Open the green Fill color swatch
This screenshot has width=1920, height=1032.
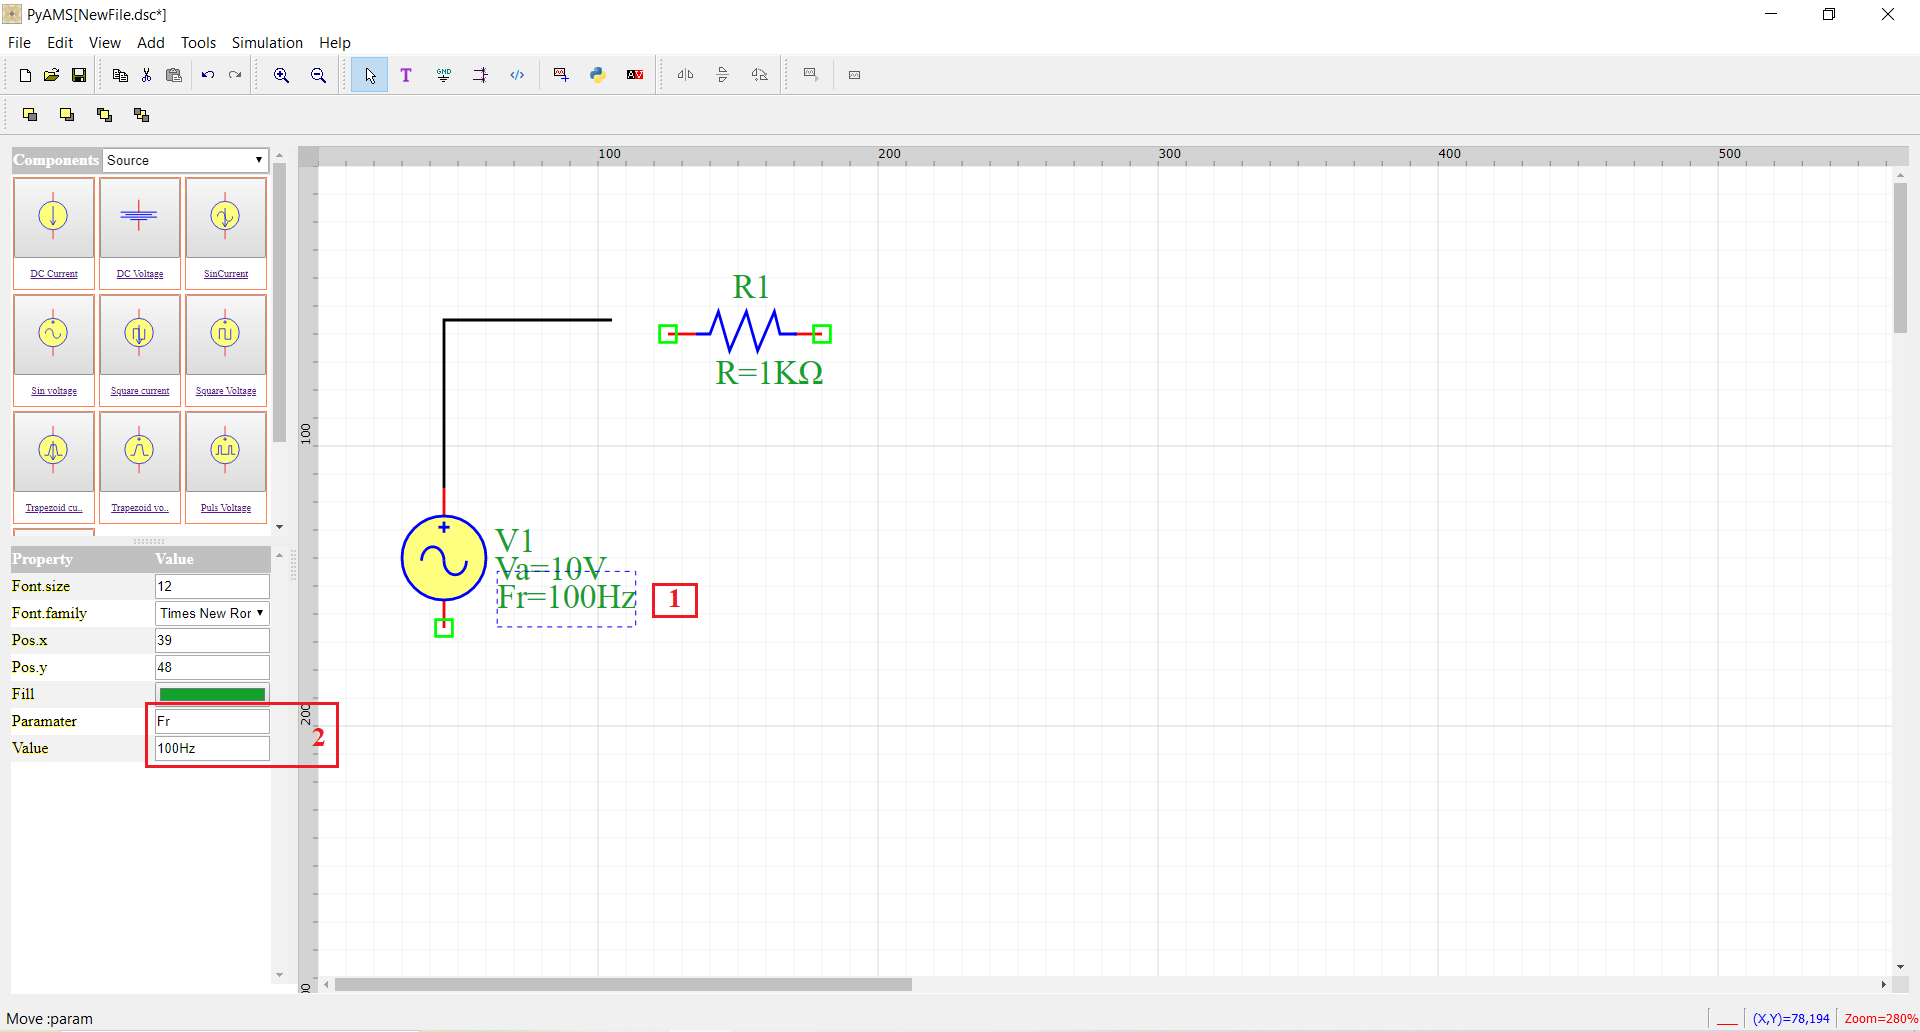pos(212,694)
